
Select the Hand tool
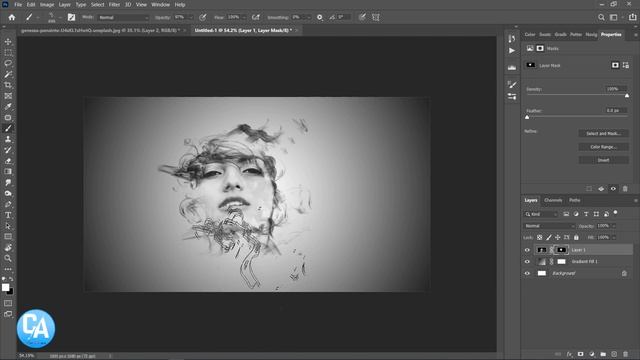pos(8,247)
